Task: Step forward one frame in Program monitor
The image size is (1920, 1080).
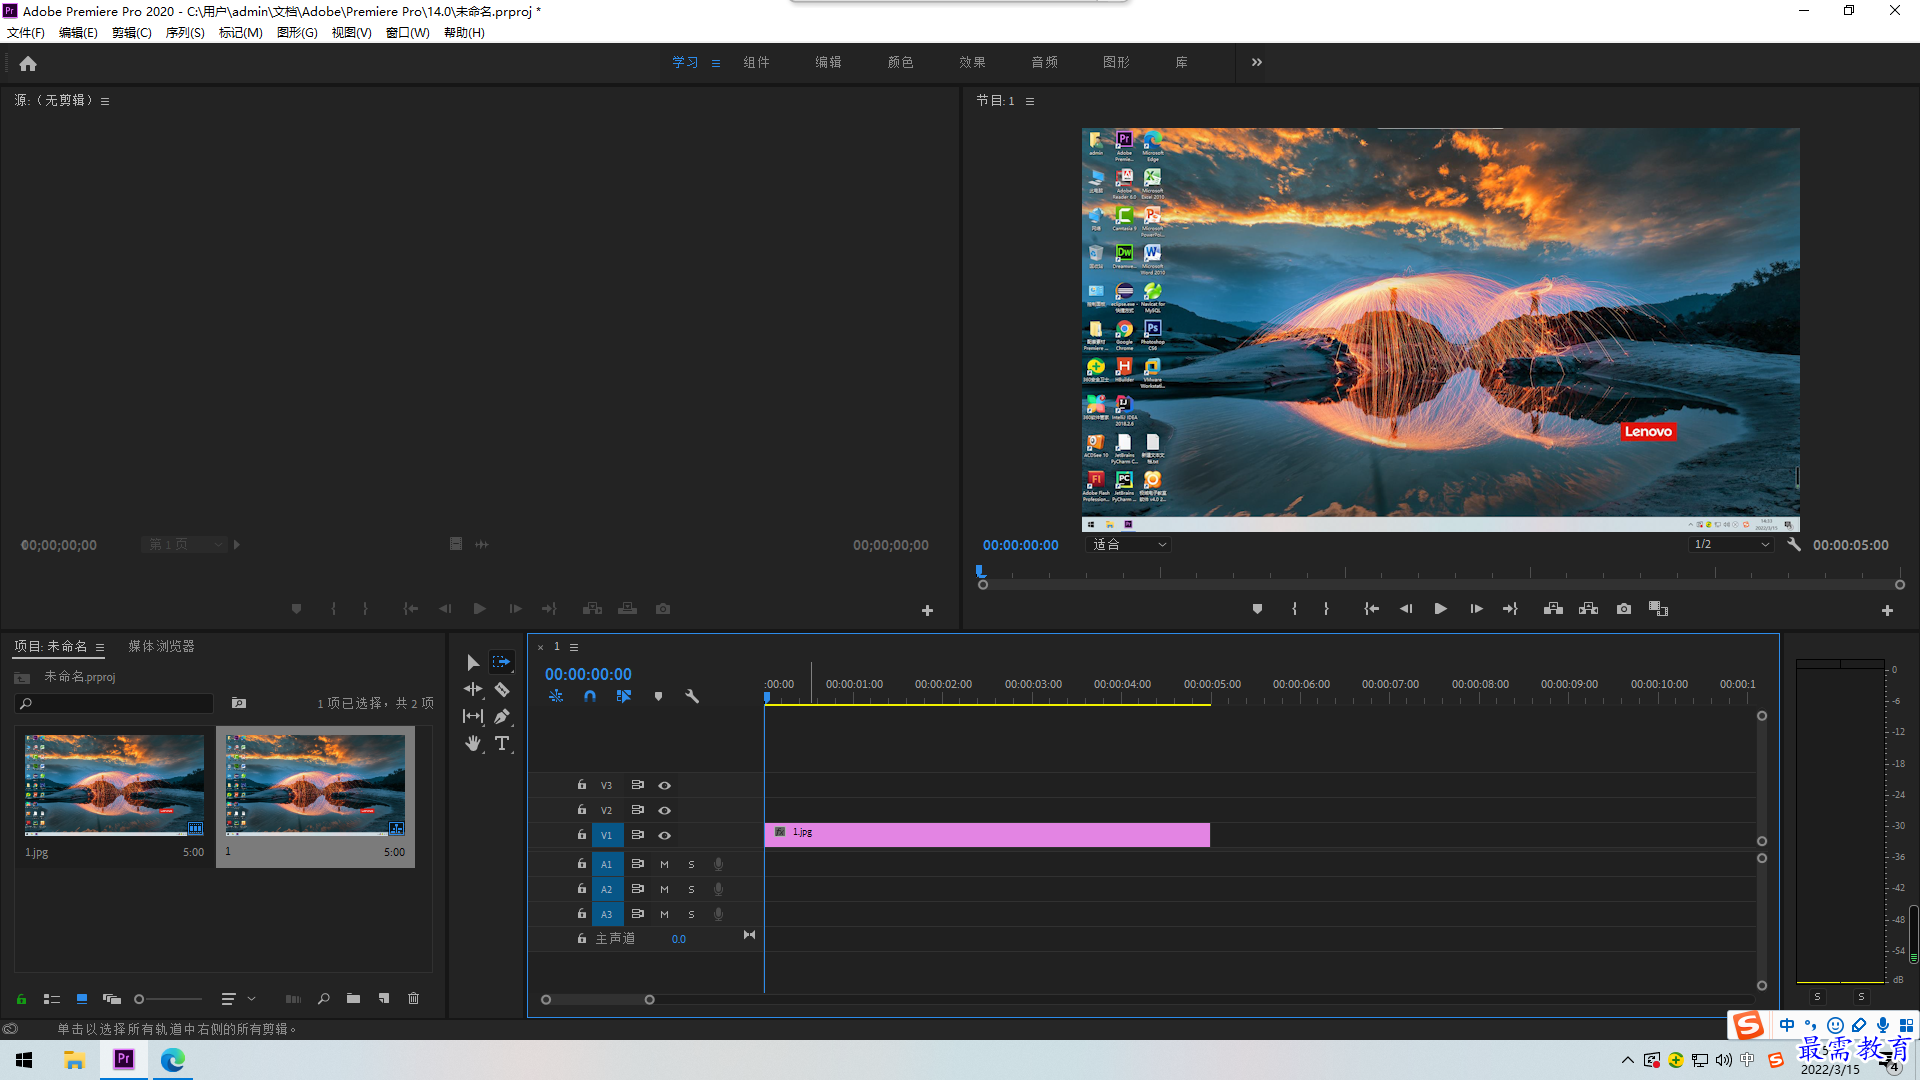Action: [1476, 609]
